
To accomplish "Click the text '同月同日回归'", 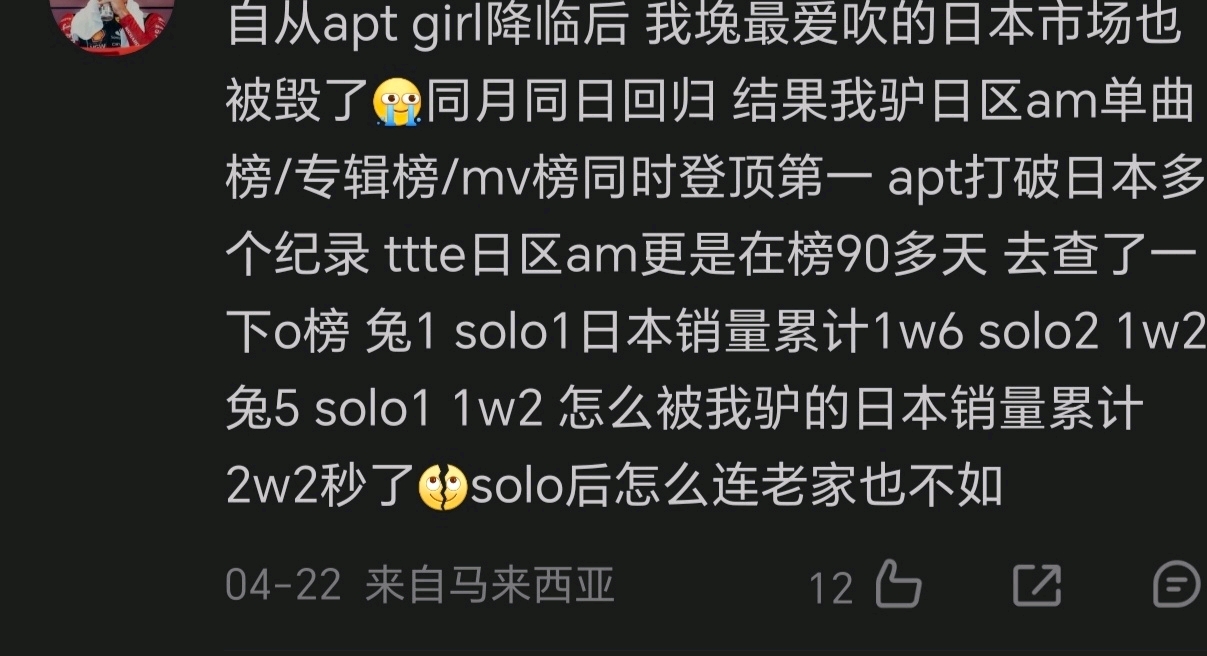I will coord(572,102).
